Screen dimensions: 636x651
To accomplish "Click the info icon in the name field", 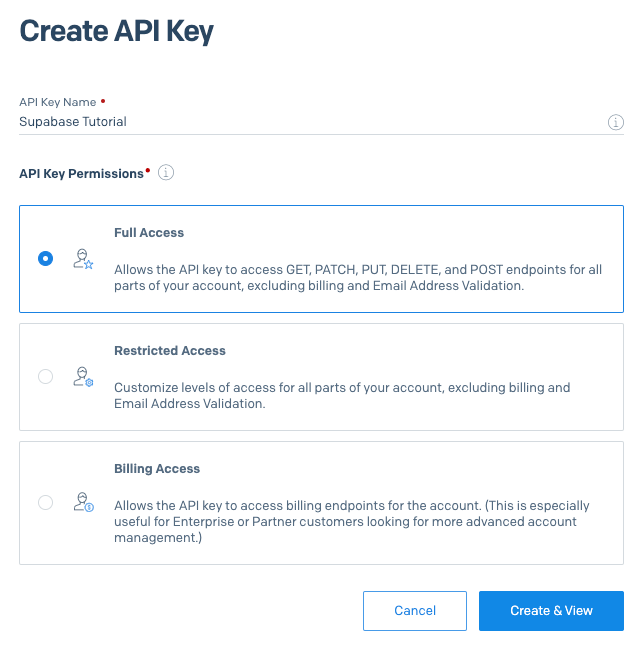I will click(616, 122).
